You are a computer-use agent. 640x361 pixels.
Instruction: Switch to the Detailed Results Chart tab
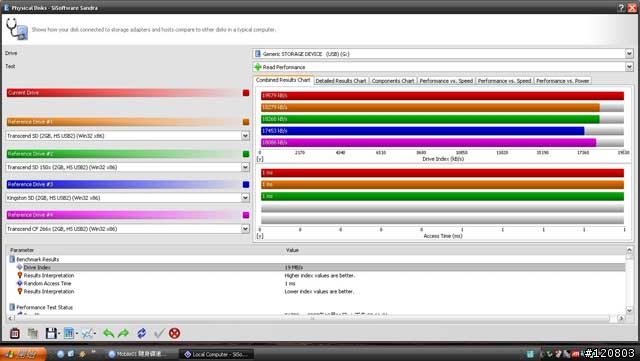coord(341,81)
